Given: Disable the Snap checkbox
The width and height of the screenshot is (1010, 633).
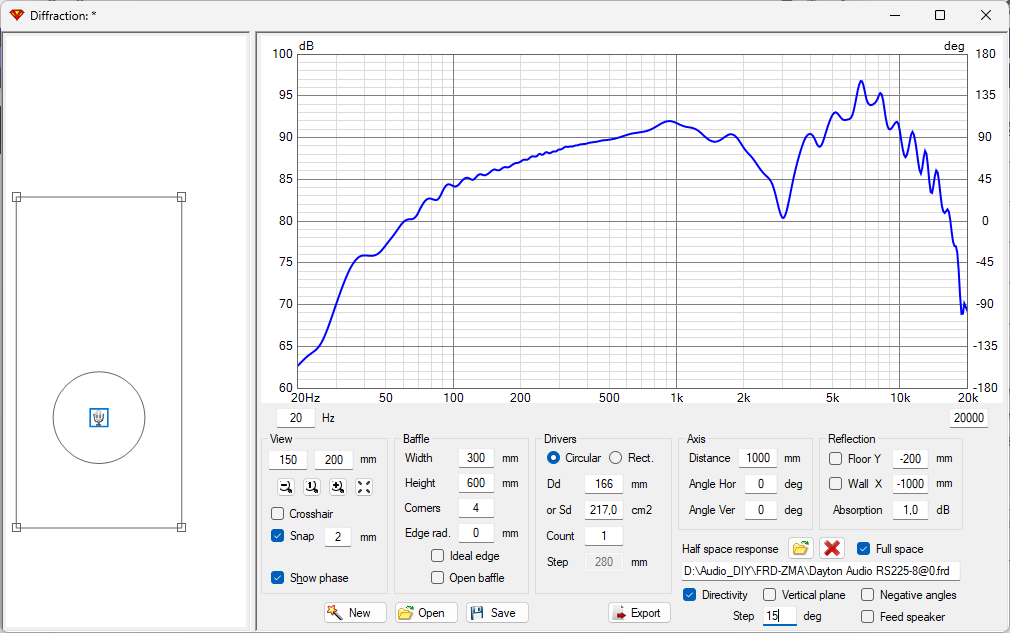Looking at the screenshot, I should point(278,535).
